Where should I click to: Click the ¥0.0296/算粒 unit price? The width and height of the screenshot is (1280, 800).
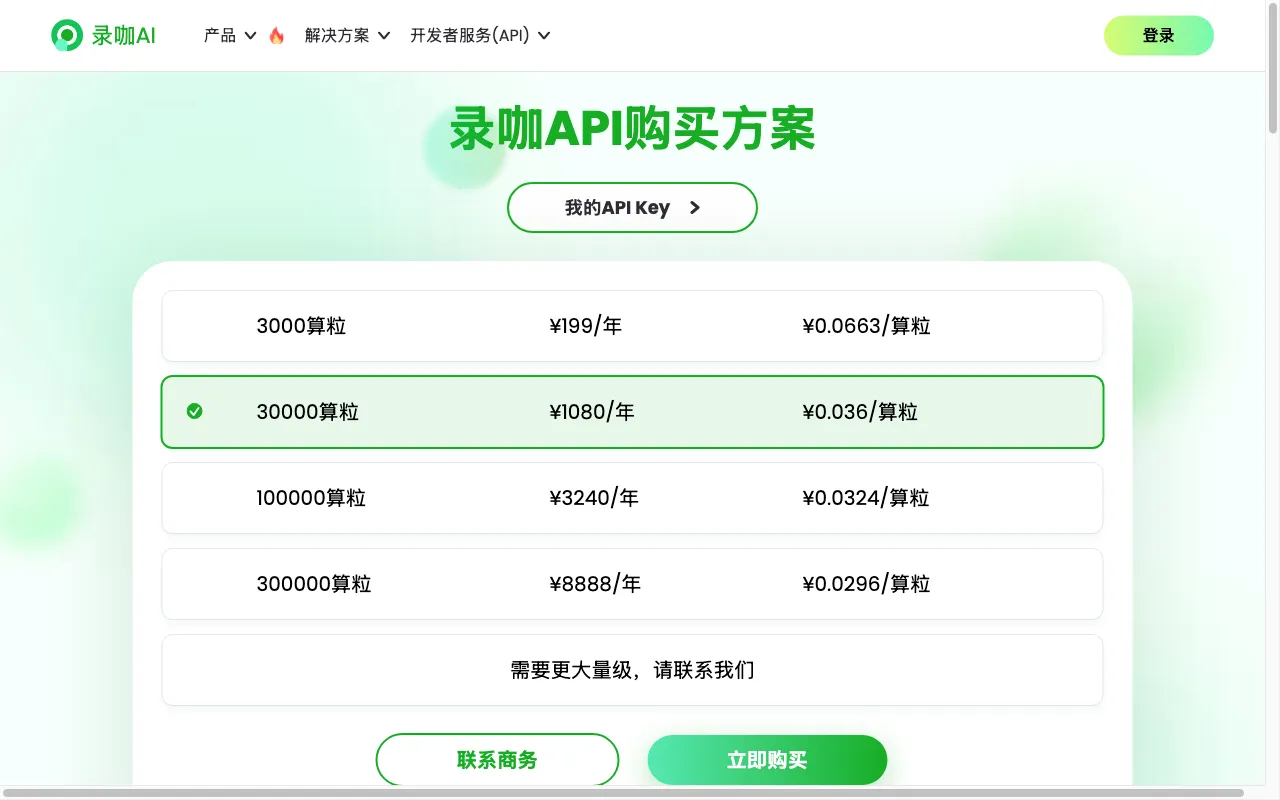tap(866, 584)
